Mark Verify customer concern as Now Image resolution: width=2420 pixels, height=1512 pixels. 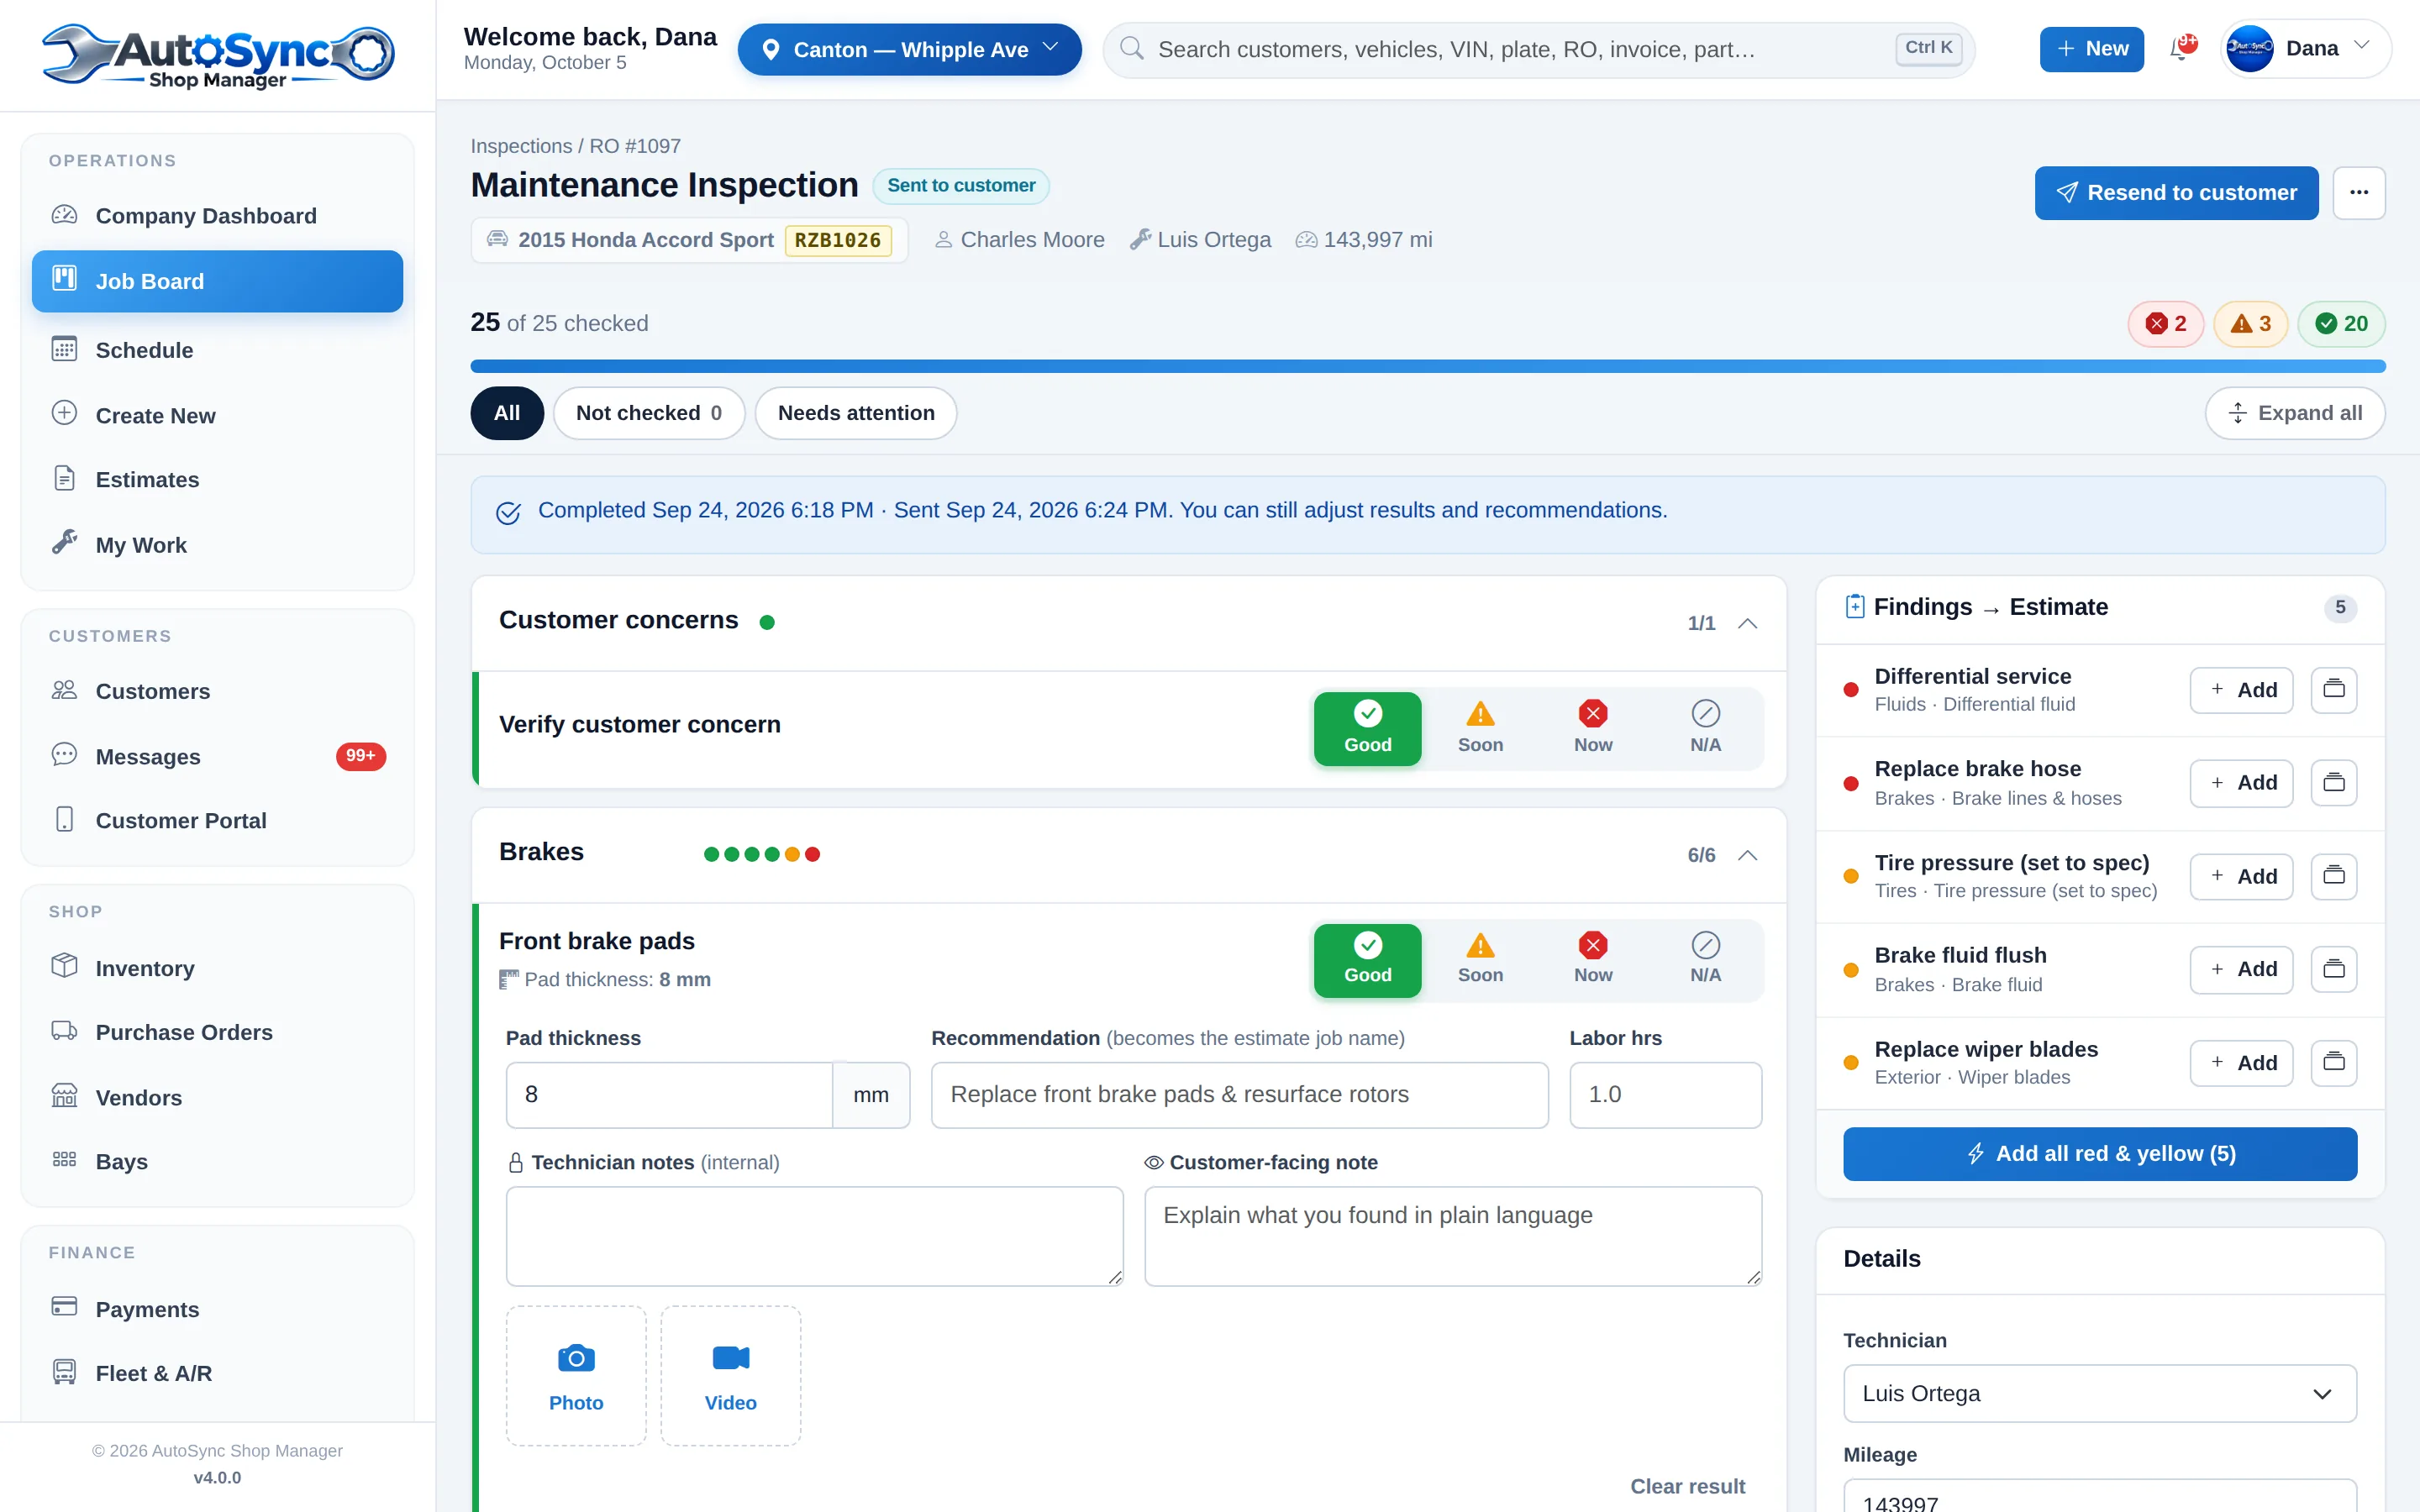(x=1593, y=728)
